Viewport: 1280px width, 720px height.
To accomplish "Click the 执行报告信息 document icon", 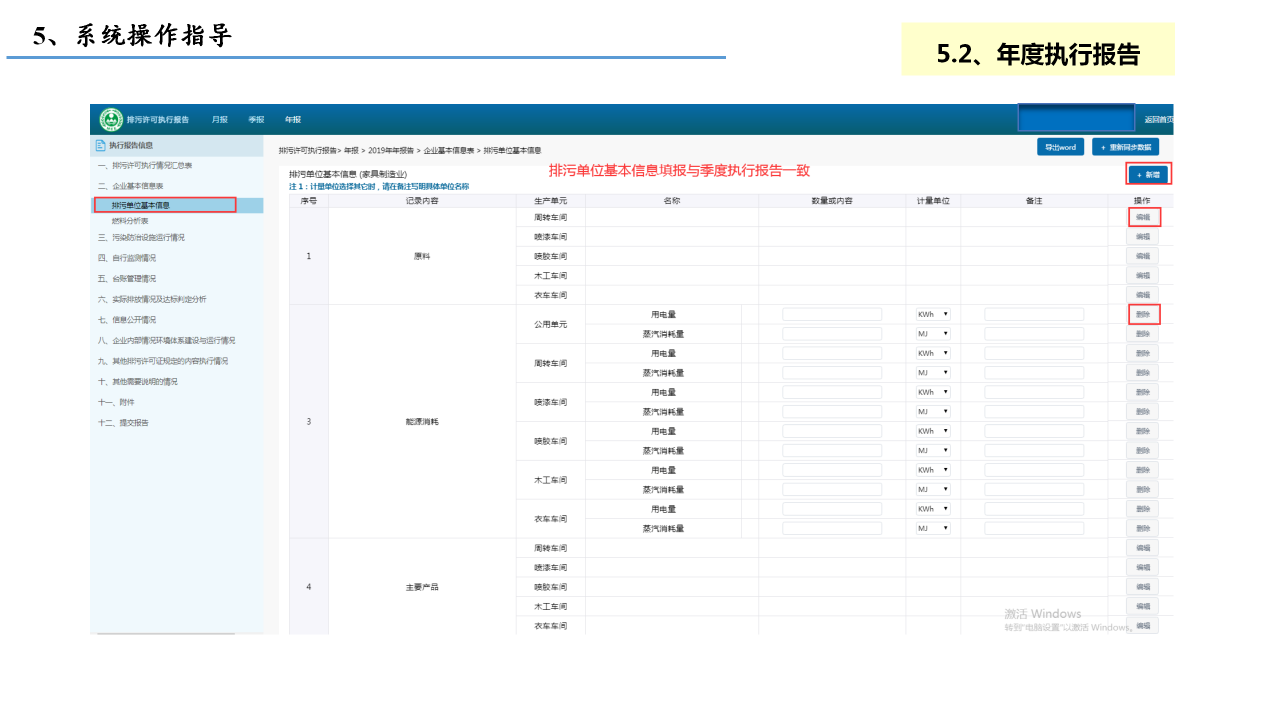I will click(100, 145).
